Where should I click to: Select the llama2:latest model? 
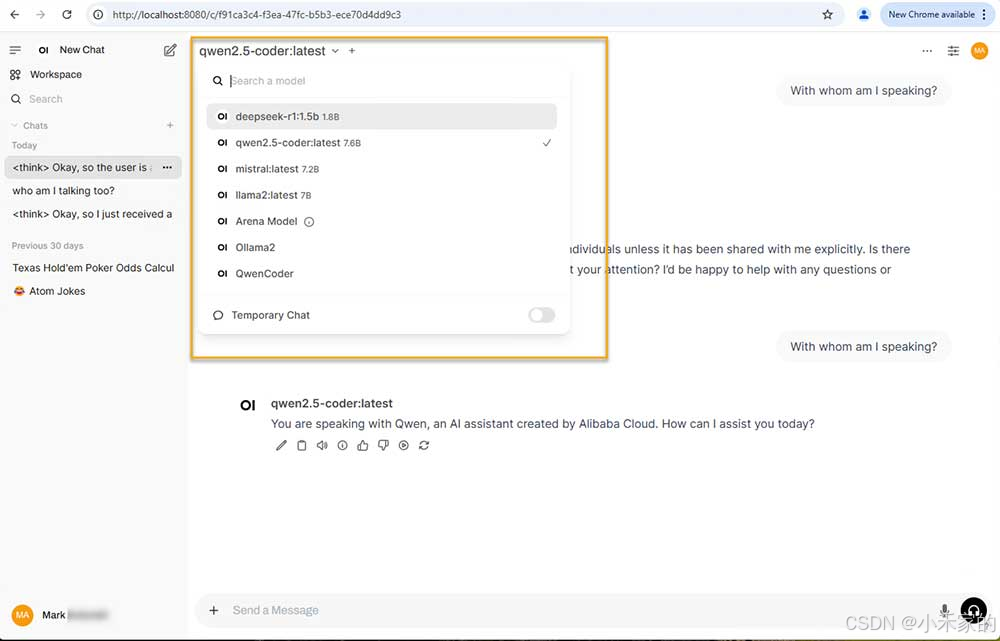tap(381, 195)
